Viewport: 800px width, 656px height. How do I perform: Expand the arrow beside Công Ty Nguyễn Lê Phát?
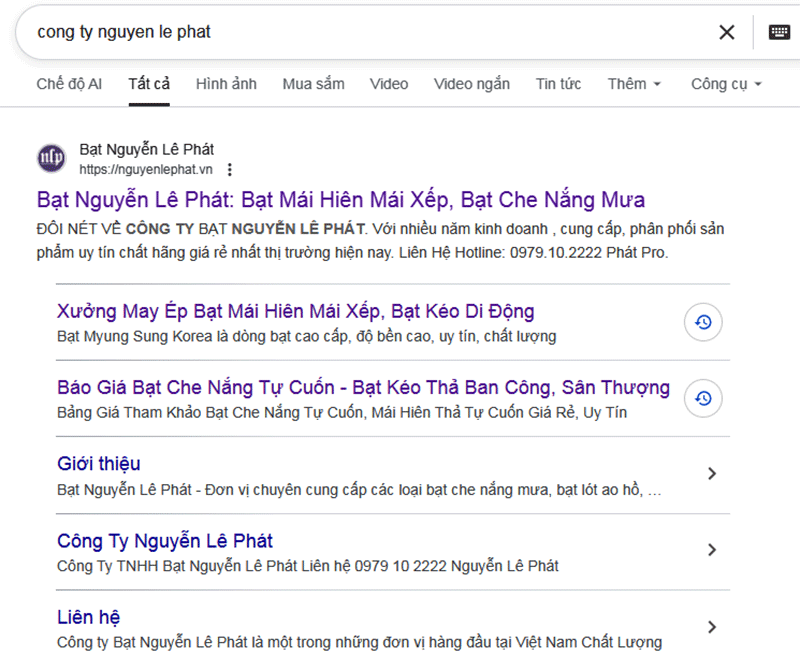pyautogui.click(x=712, y=549)
